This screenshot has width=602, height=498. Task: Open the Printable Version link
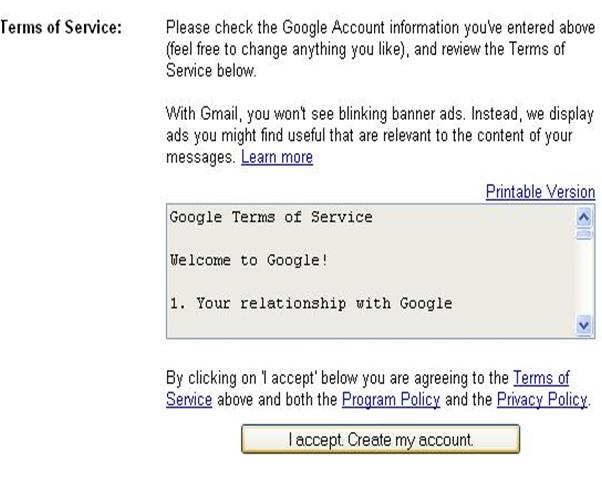540,192
